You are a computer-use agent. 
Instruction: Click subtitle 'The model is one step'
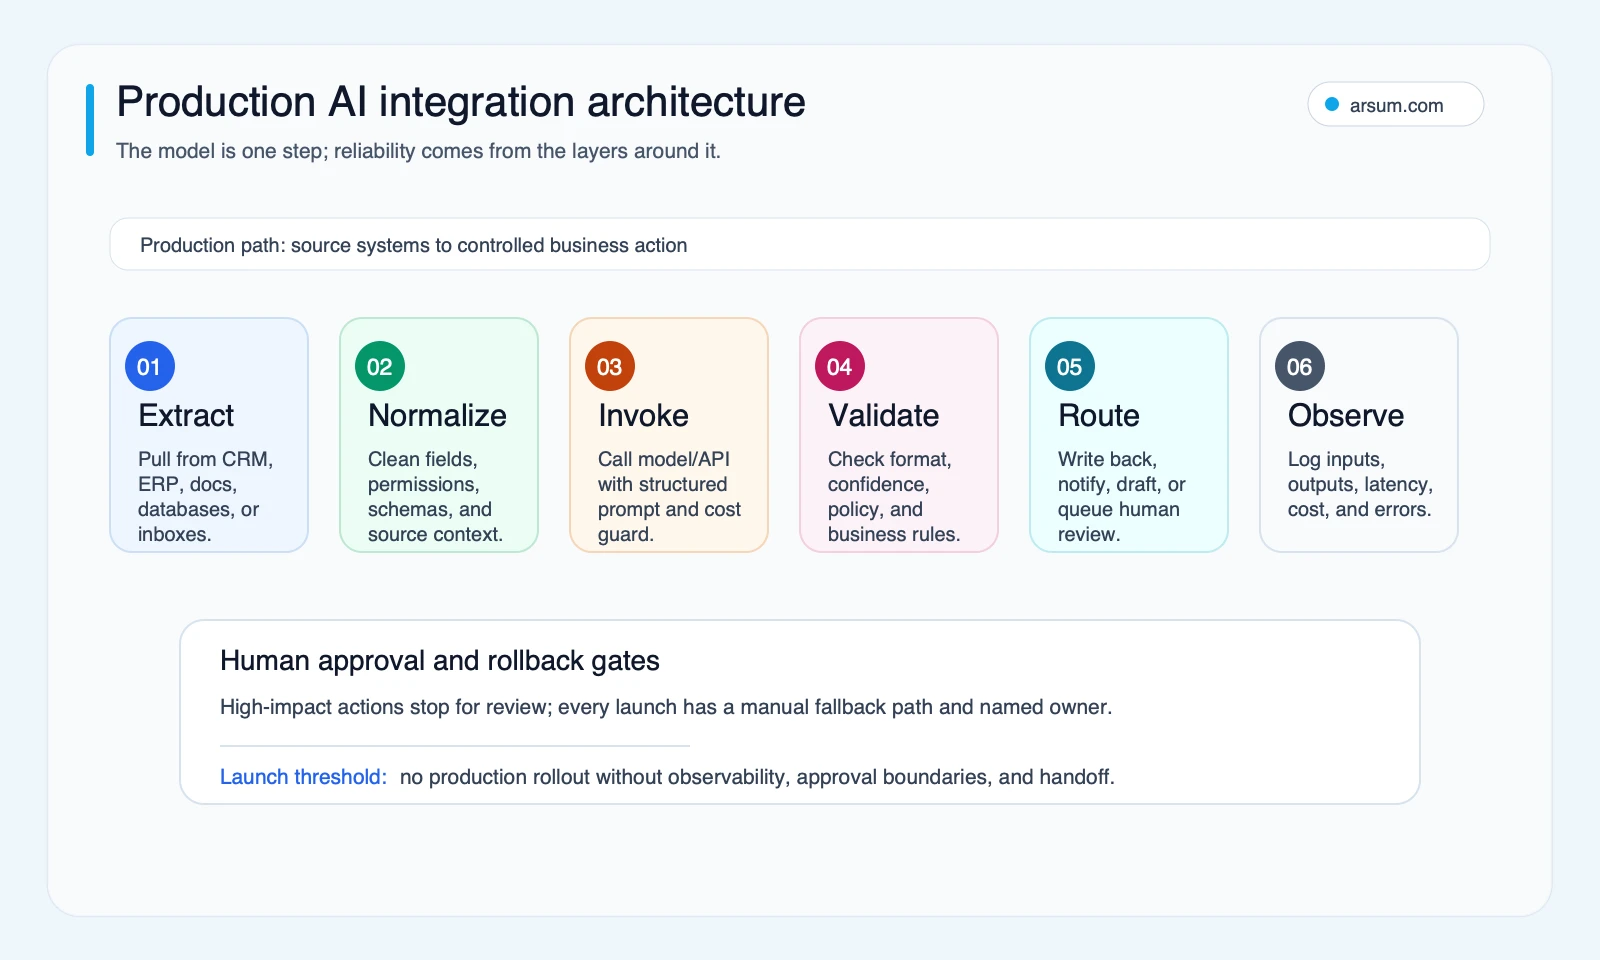418,151
